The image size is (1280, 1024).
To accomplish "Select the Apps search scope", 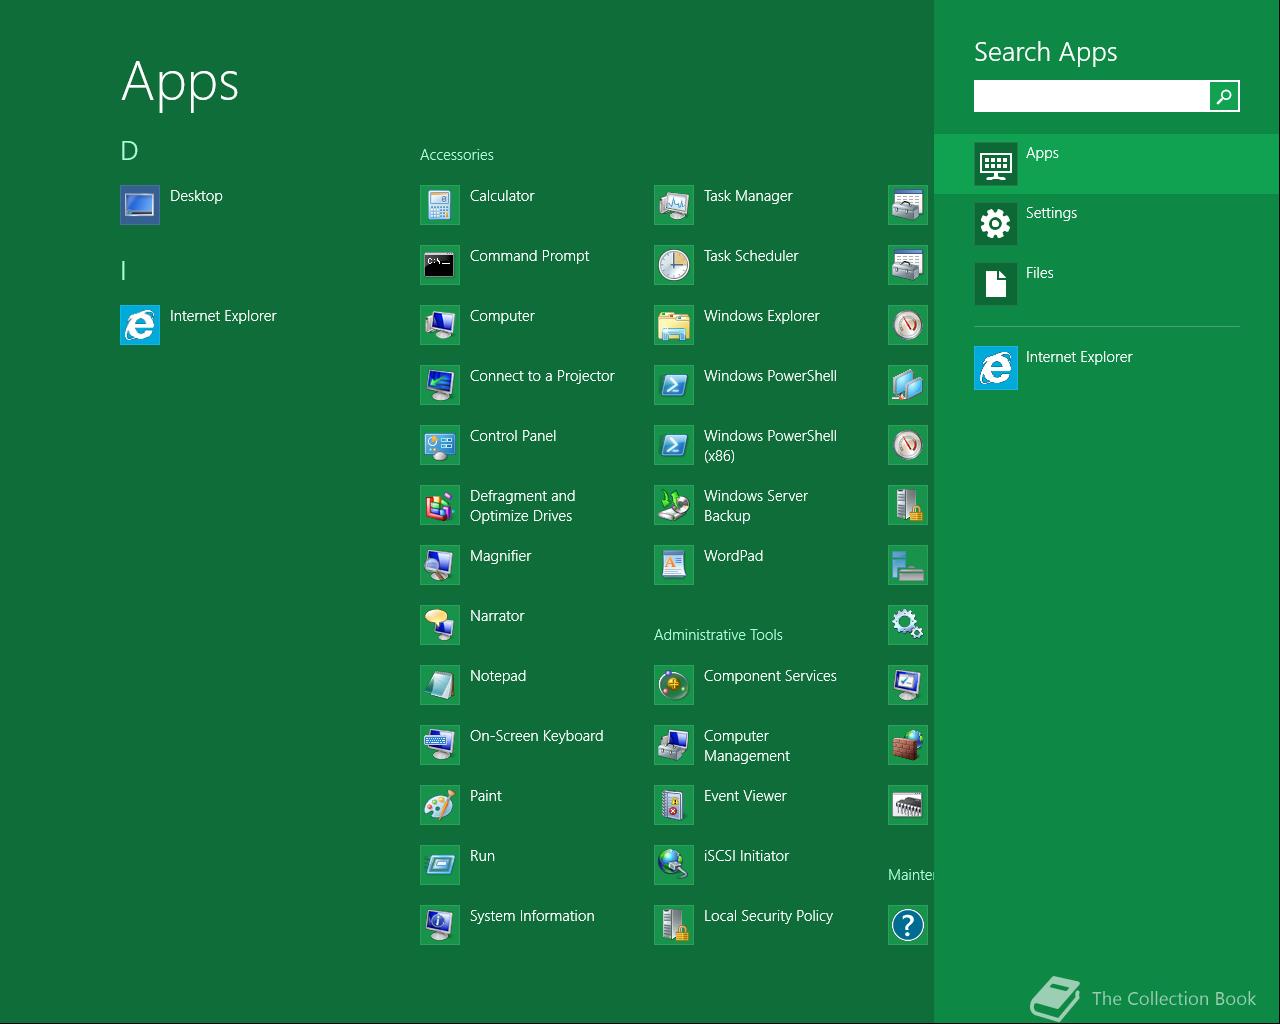I will (1107, 163).
